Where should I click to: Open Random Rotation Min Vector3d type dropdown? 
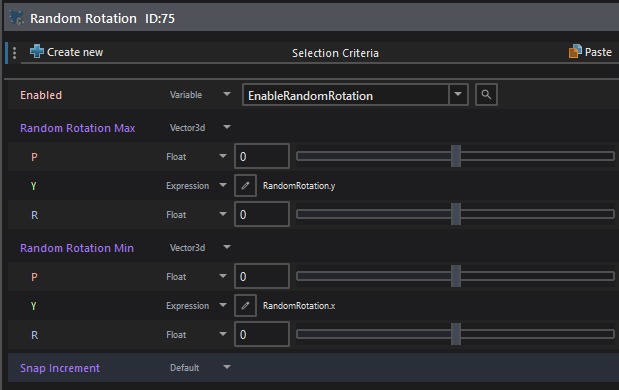tap(227, 248)
